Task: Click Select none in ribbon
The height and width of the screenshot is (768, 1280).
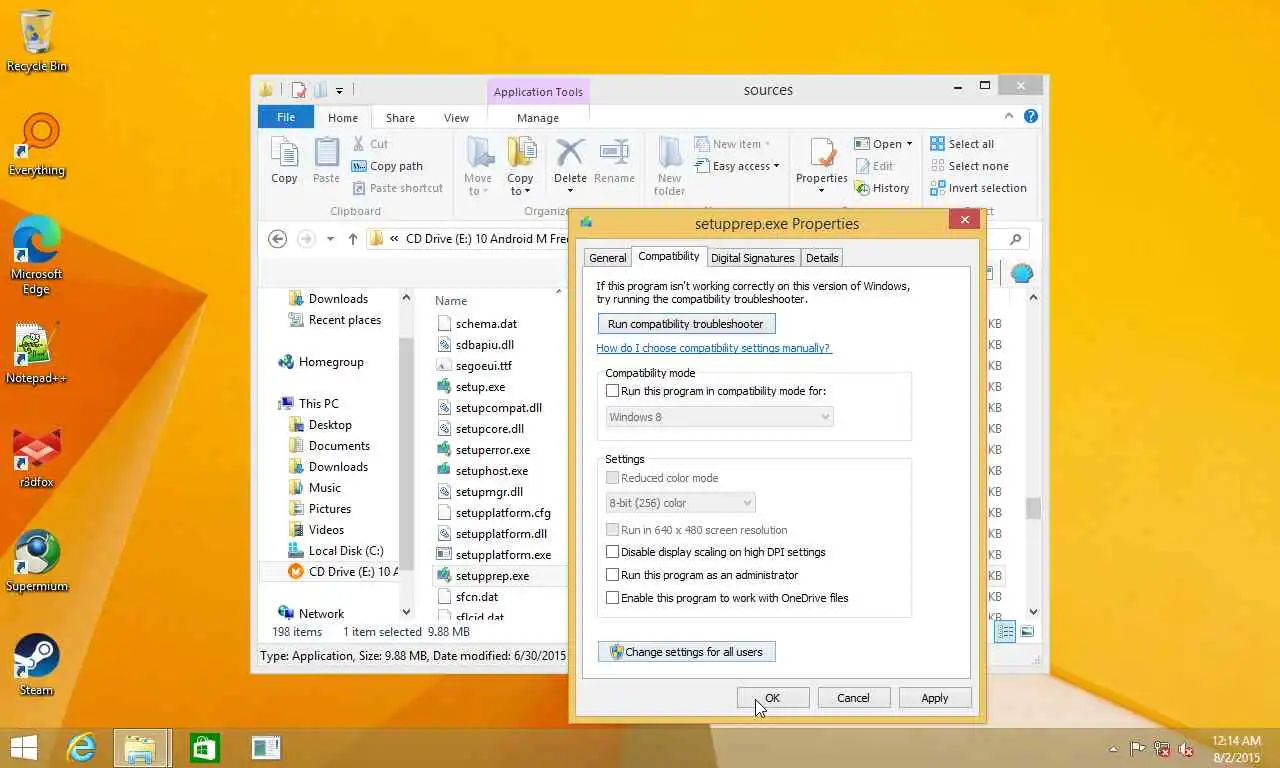Action: point(968,166)
